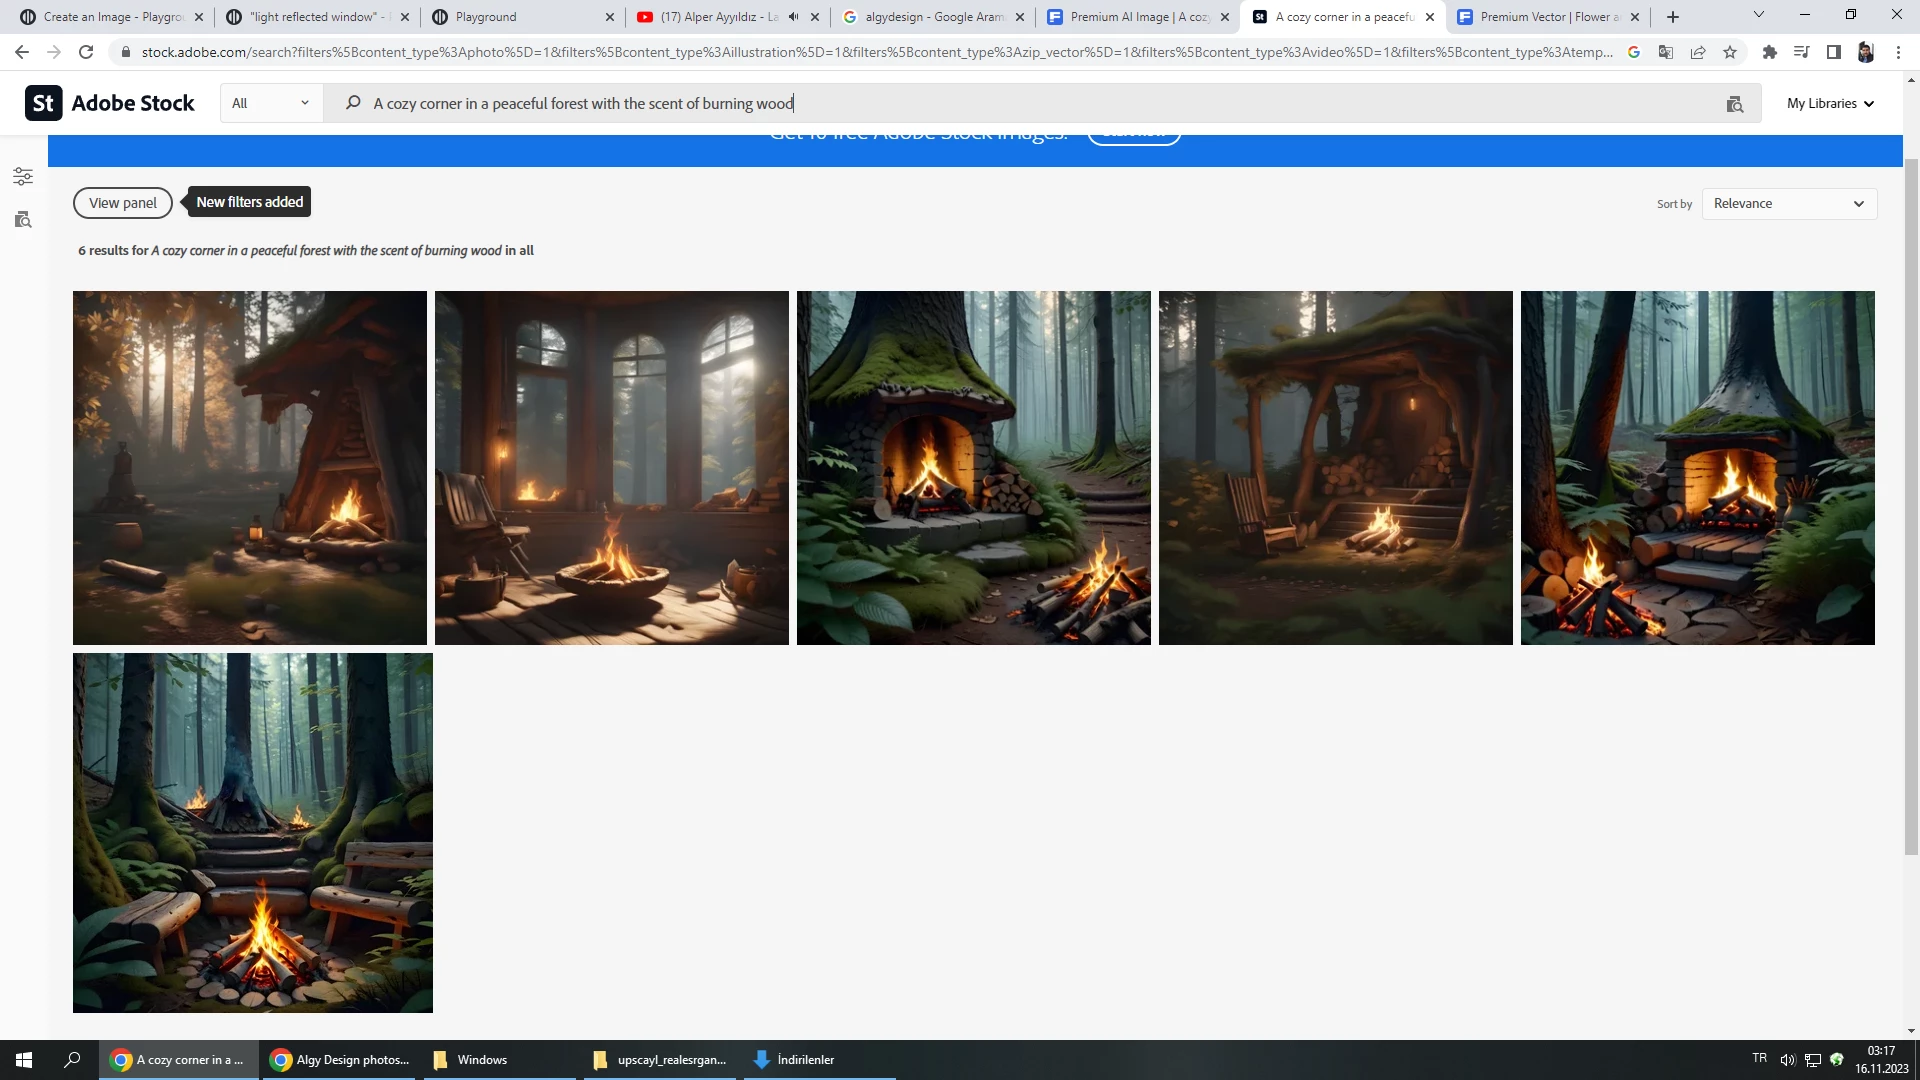Switch to the algydesign Google tab
This screenshot has width=1920, height=1080.
(x=930, y=17)
